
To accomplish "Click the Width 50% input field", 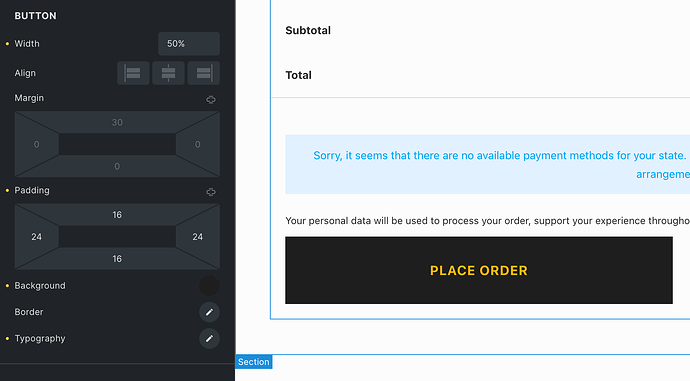I will tap(189, 44).
